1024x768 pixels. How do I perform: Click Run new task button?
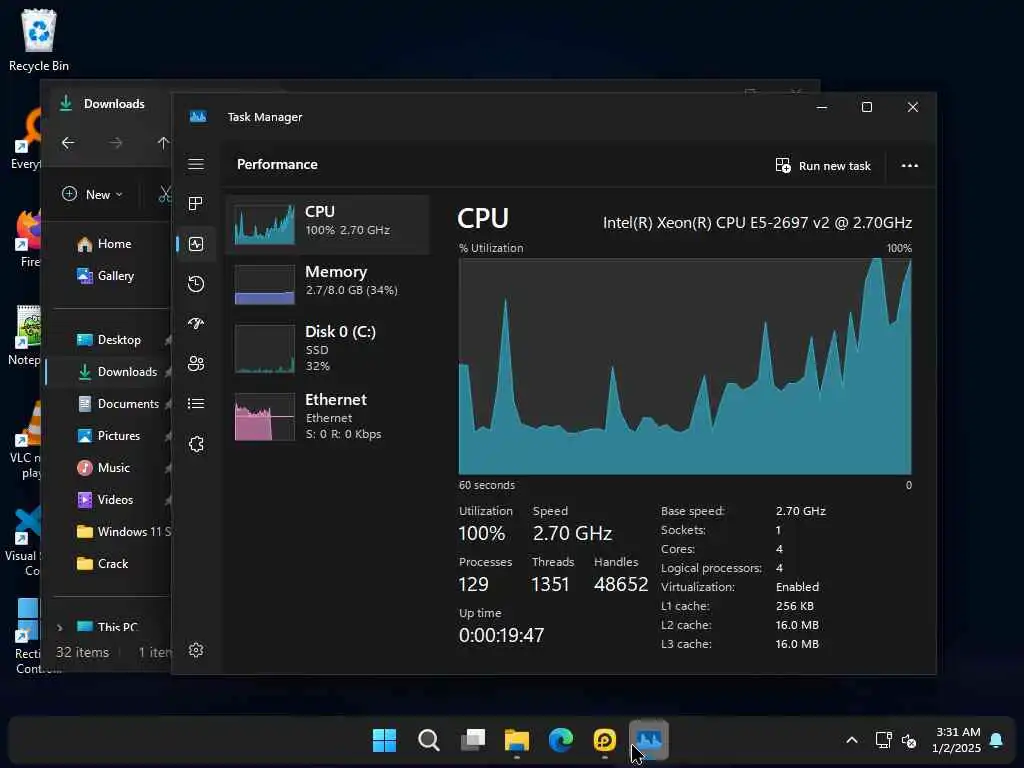[x=823, y=166]
